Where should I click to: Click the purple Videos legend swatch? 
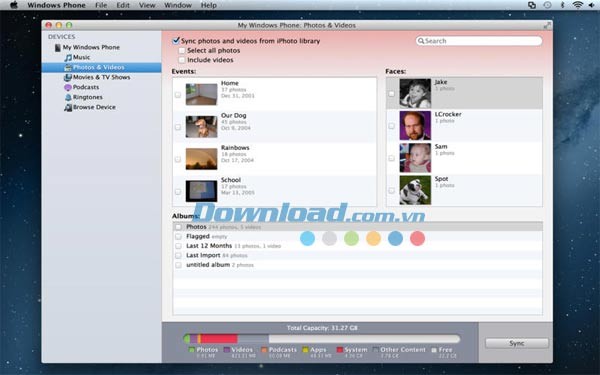tap(227, 350)
